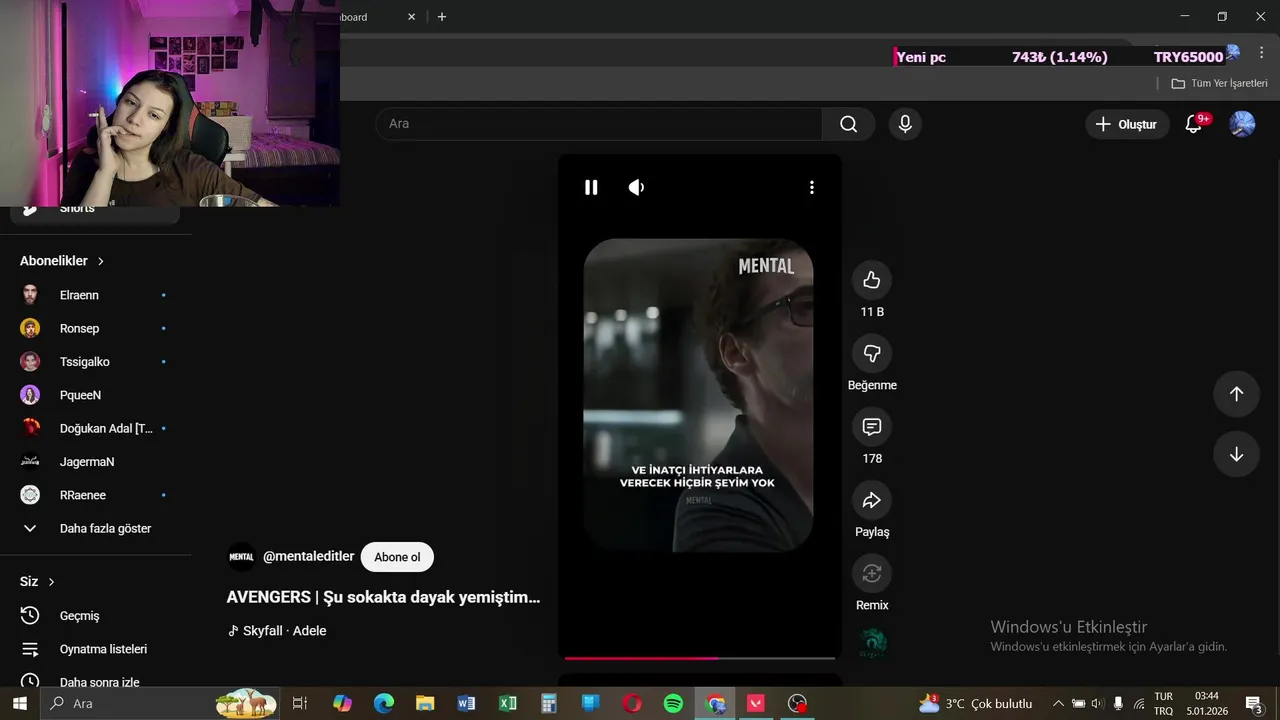Click the MENTAL channel avatar
Image resolution: width=1280 pixels, height=720 pixels.
pos(241,557)
